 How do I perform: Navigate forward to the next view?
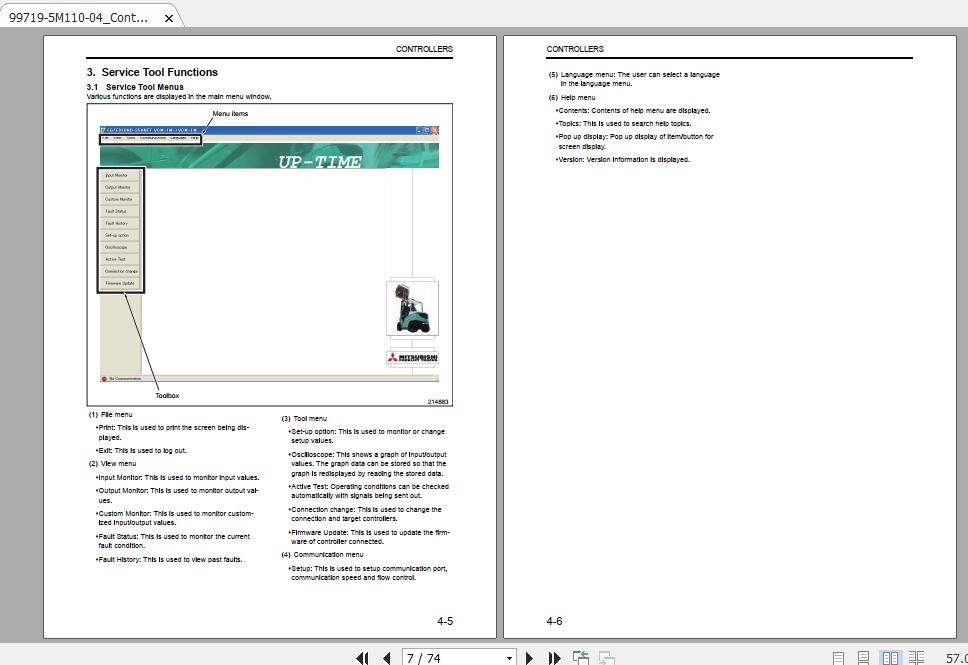(606, 657)
